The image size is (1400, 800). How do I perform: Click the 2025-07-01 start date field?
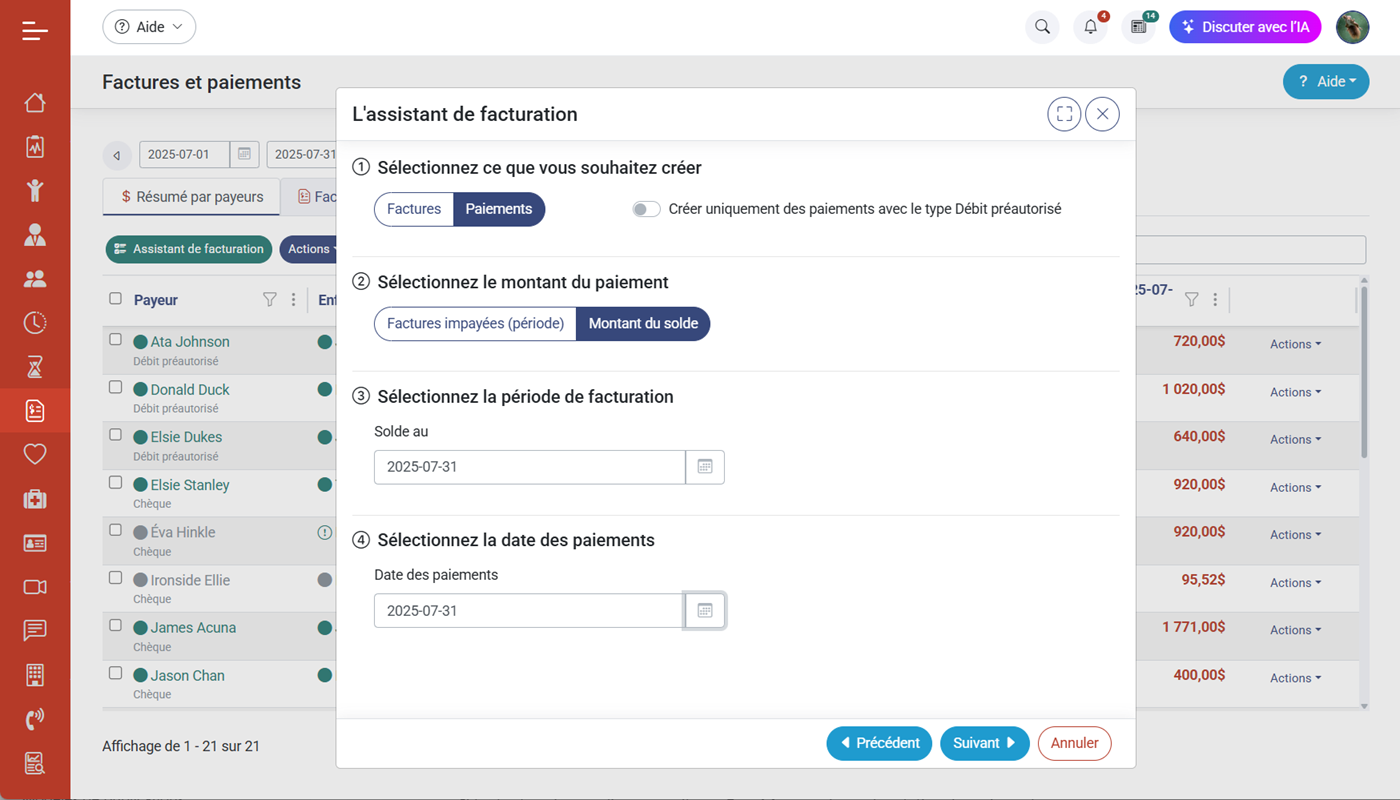pos(184,154)
